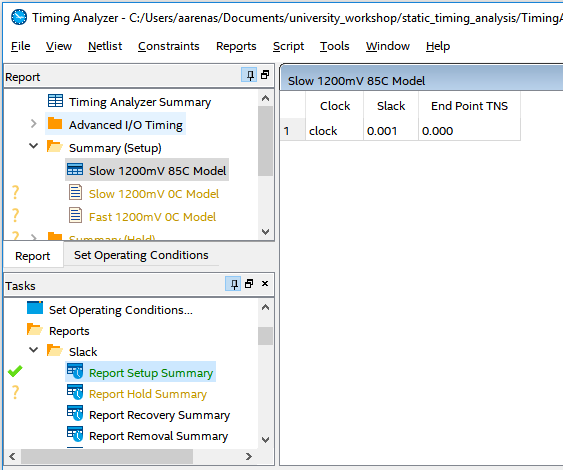
Task: Click the question mark beside Slow 1200mV 0C Model
Action: click(x=15, y=192)
